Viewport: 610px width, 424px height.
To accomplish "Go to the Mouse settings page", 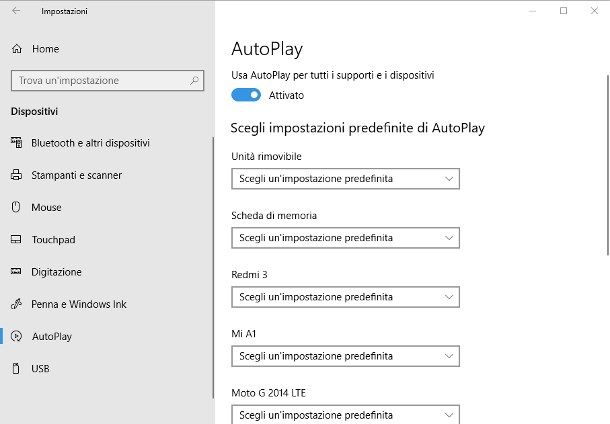I will [x=46, y=207].
